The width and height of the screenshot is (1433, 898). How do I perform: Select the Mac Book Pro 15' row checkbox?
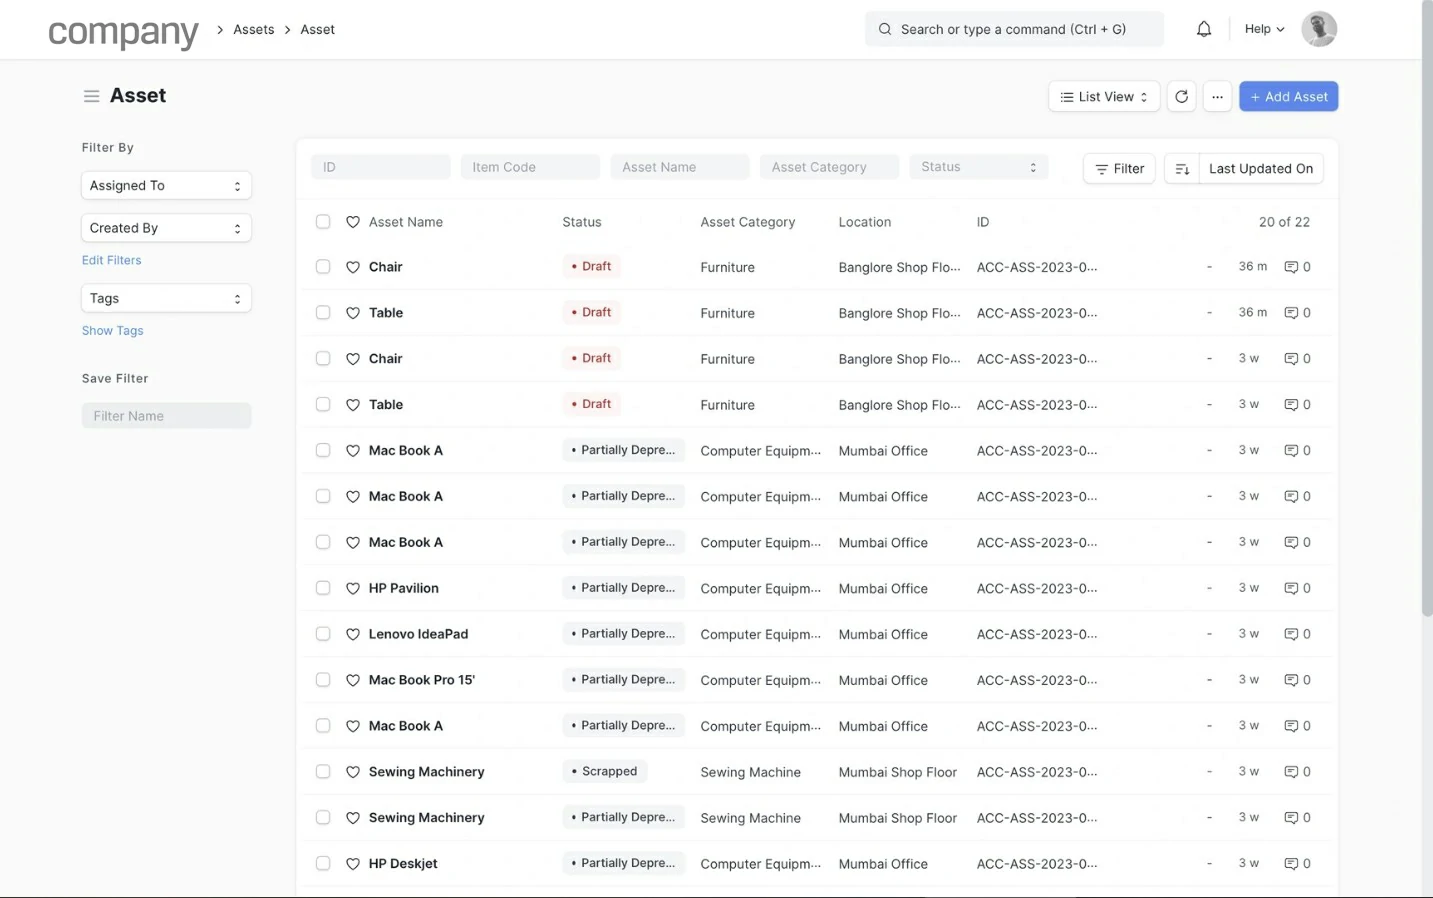pyautogui.click(x=323, y=680)
